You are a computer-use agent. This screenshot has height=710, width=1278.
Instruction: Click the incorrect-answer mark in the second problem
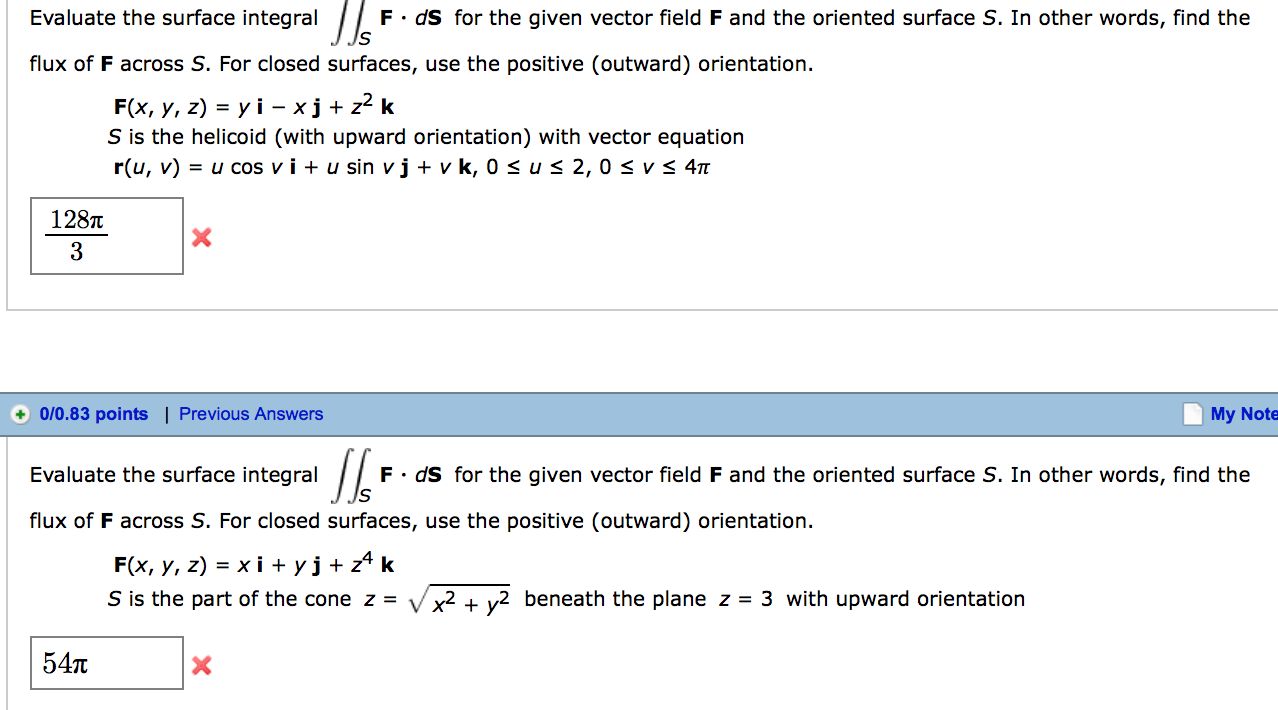(201, 664)
